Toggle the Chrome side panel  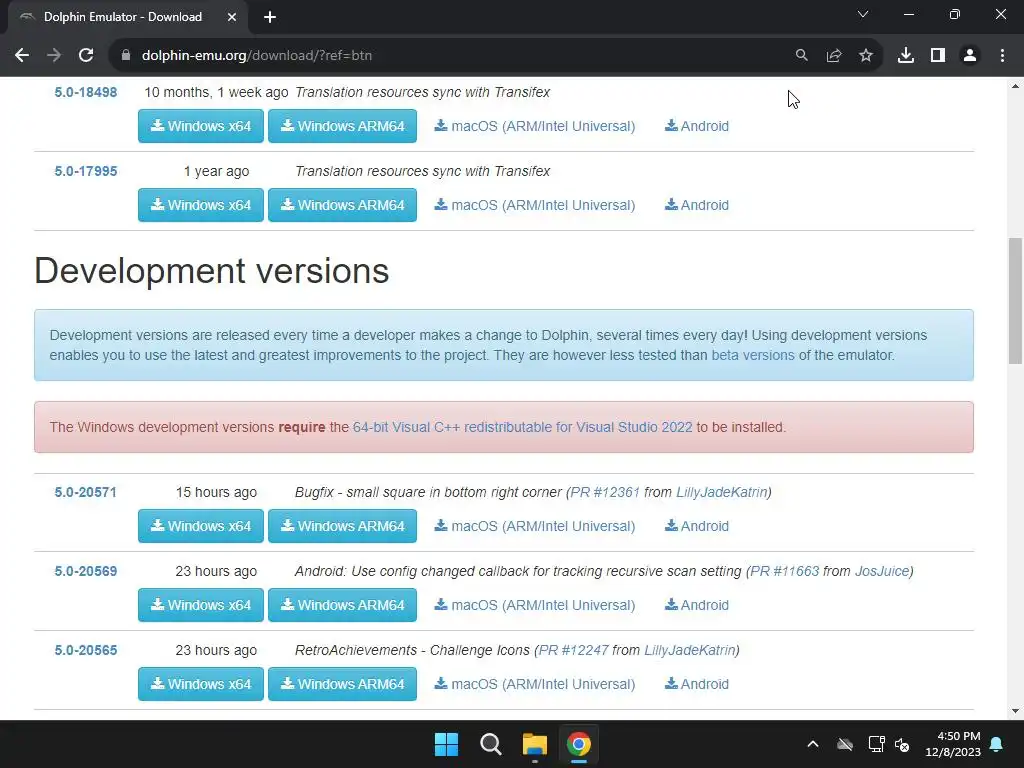pyautogui.click(x=938, y=56)
